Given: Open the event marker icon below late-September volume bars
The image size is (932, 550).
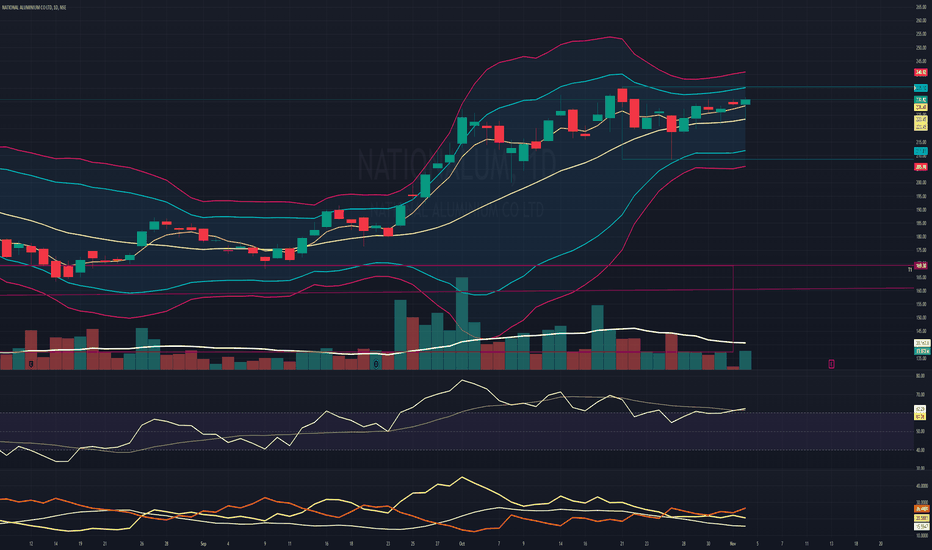Looking at the screenshot, I should (x=376, y=364).
